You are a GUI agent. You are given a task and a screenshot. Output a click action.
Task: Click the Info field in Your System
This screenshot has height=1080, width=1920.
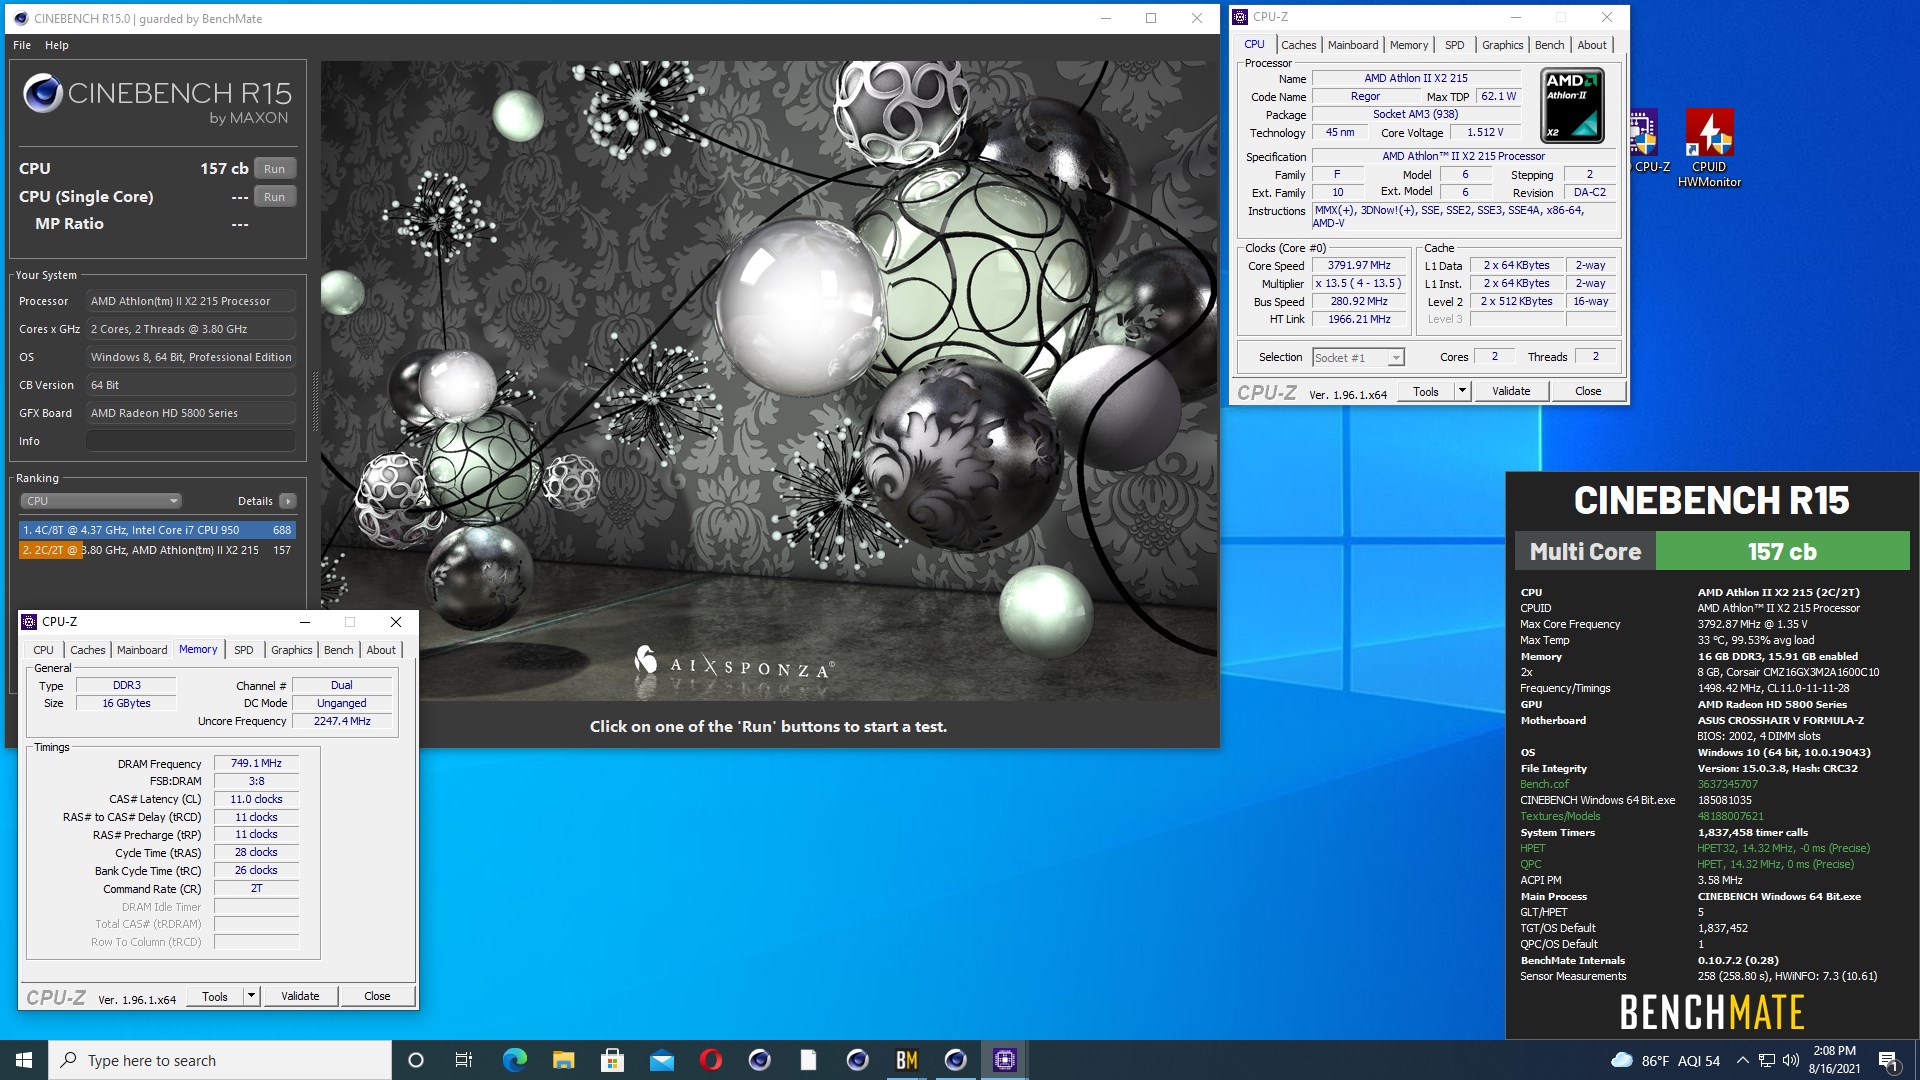click(190, 441)
